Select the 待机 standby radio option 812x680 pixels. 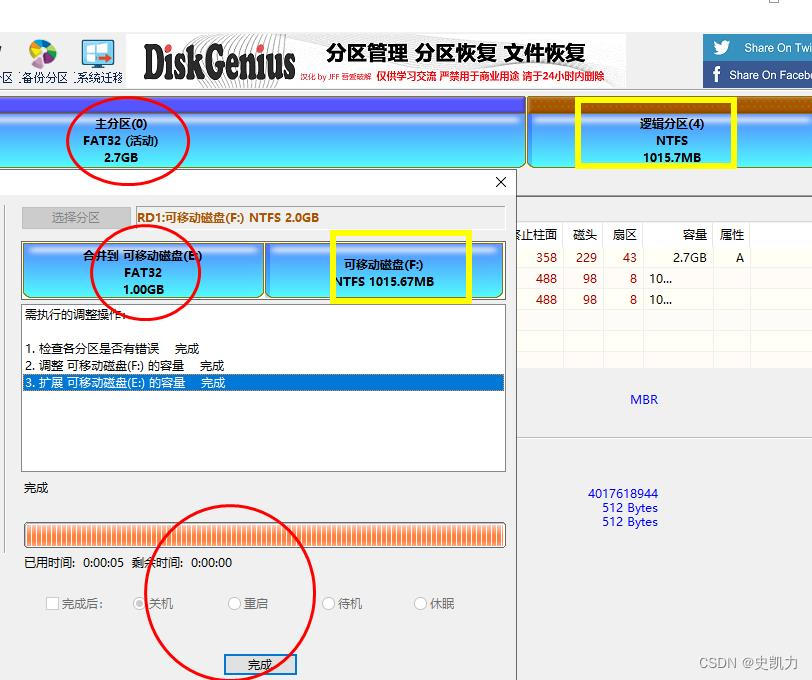coord(328,603)
